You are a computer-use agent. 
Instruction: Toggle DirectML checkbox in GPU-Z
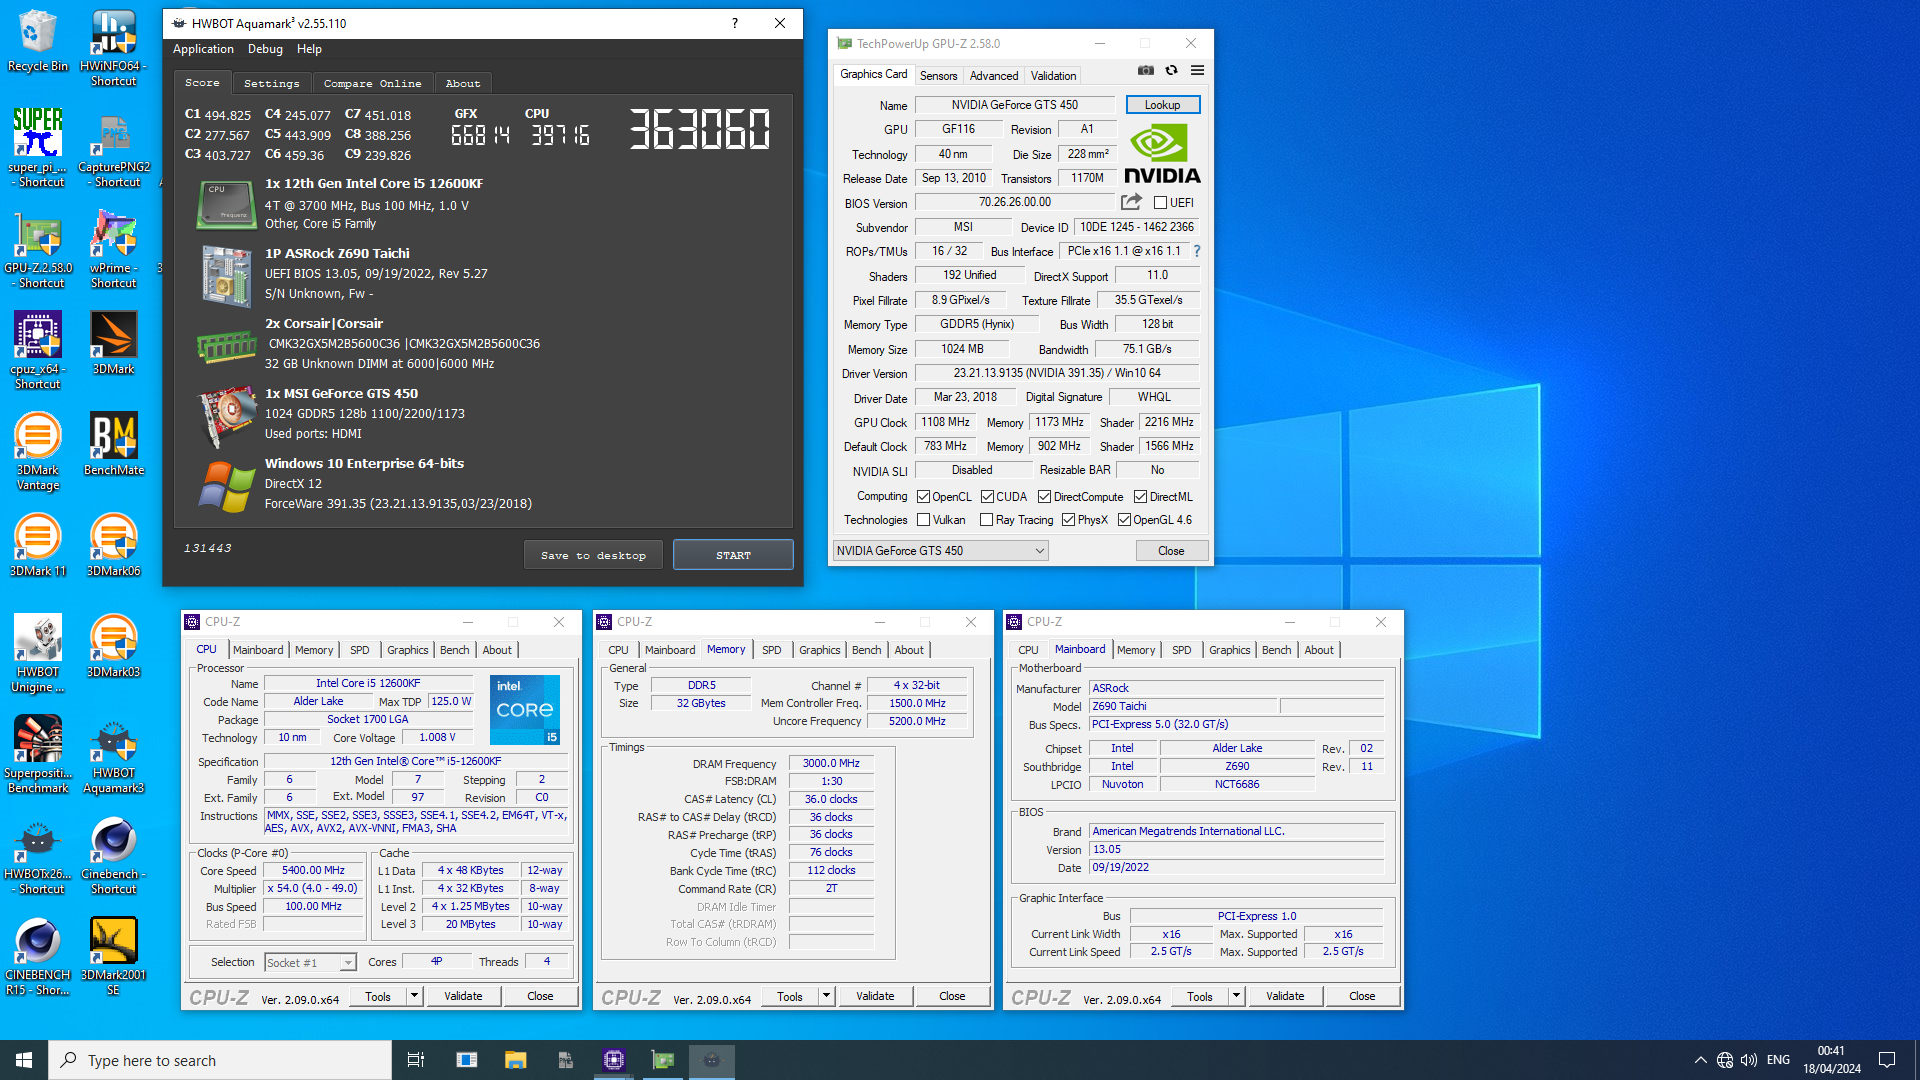(1140, 497)
